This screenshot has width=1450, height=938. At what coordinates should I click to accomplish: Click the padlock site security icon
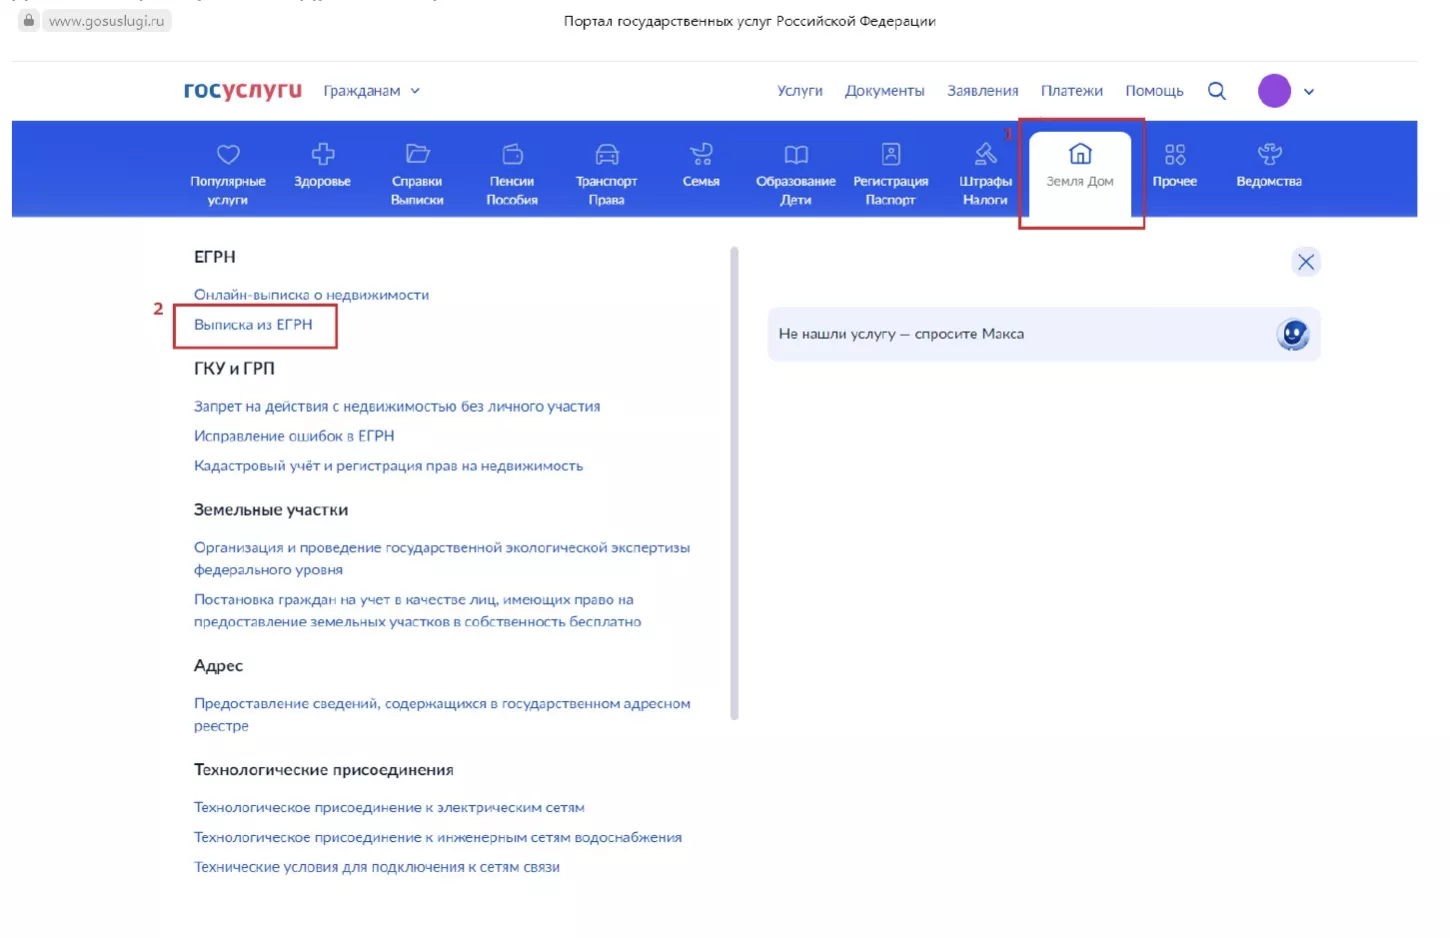(x=29, y=20)
